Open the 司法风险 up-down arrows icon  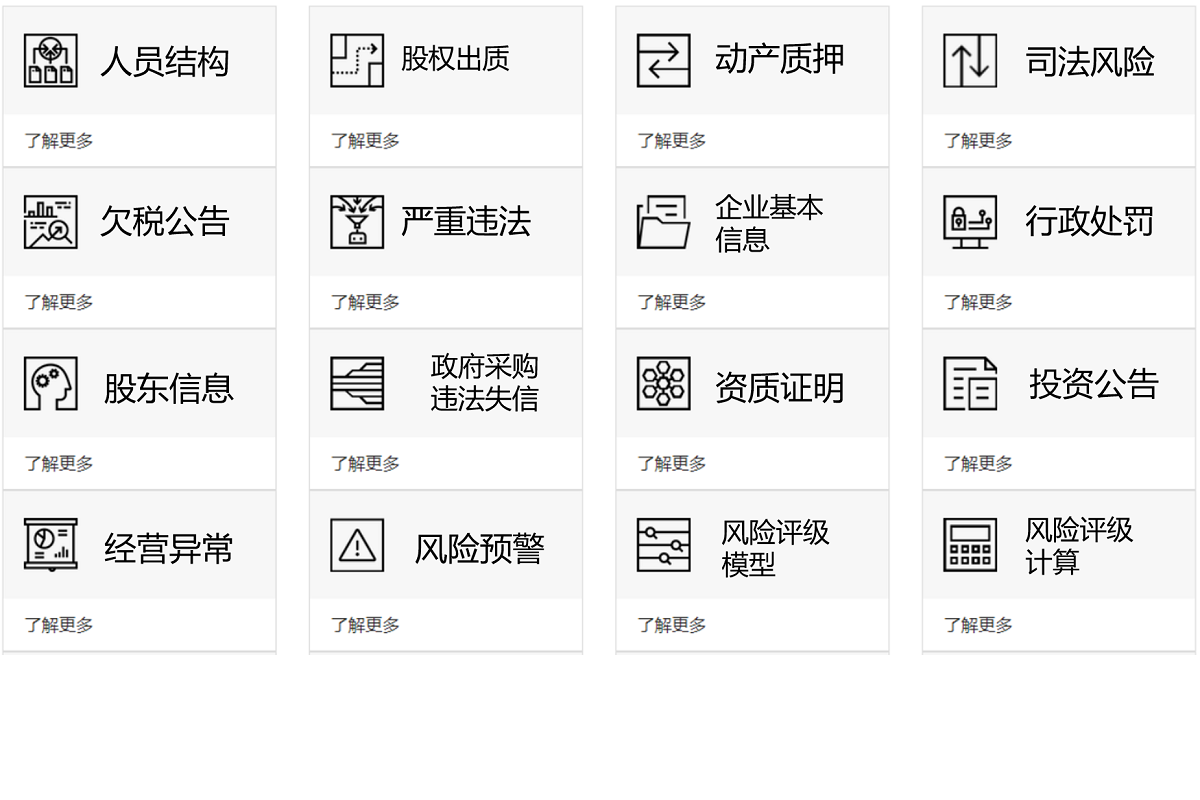coord(968,60)
